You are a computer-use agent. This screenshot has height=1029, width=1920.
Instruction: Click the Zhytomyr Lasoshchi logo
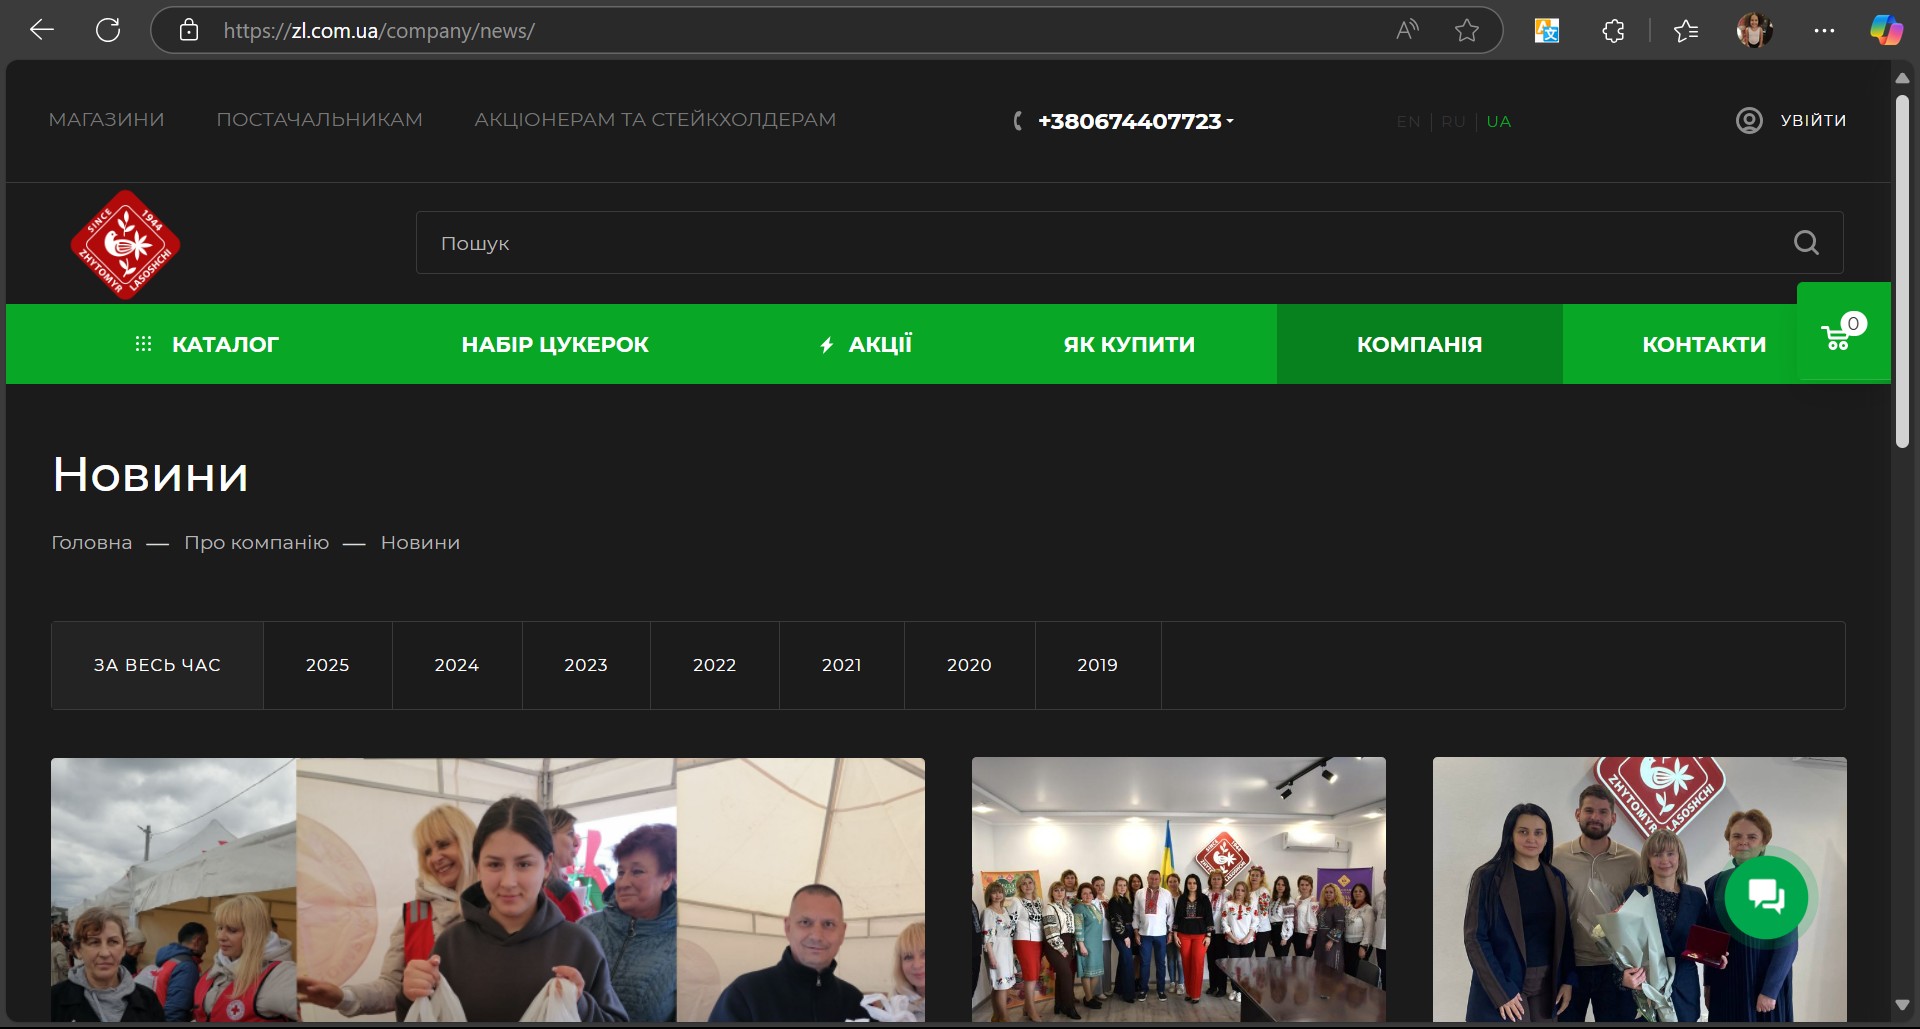[x=125, y=245]
